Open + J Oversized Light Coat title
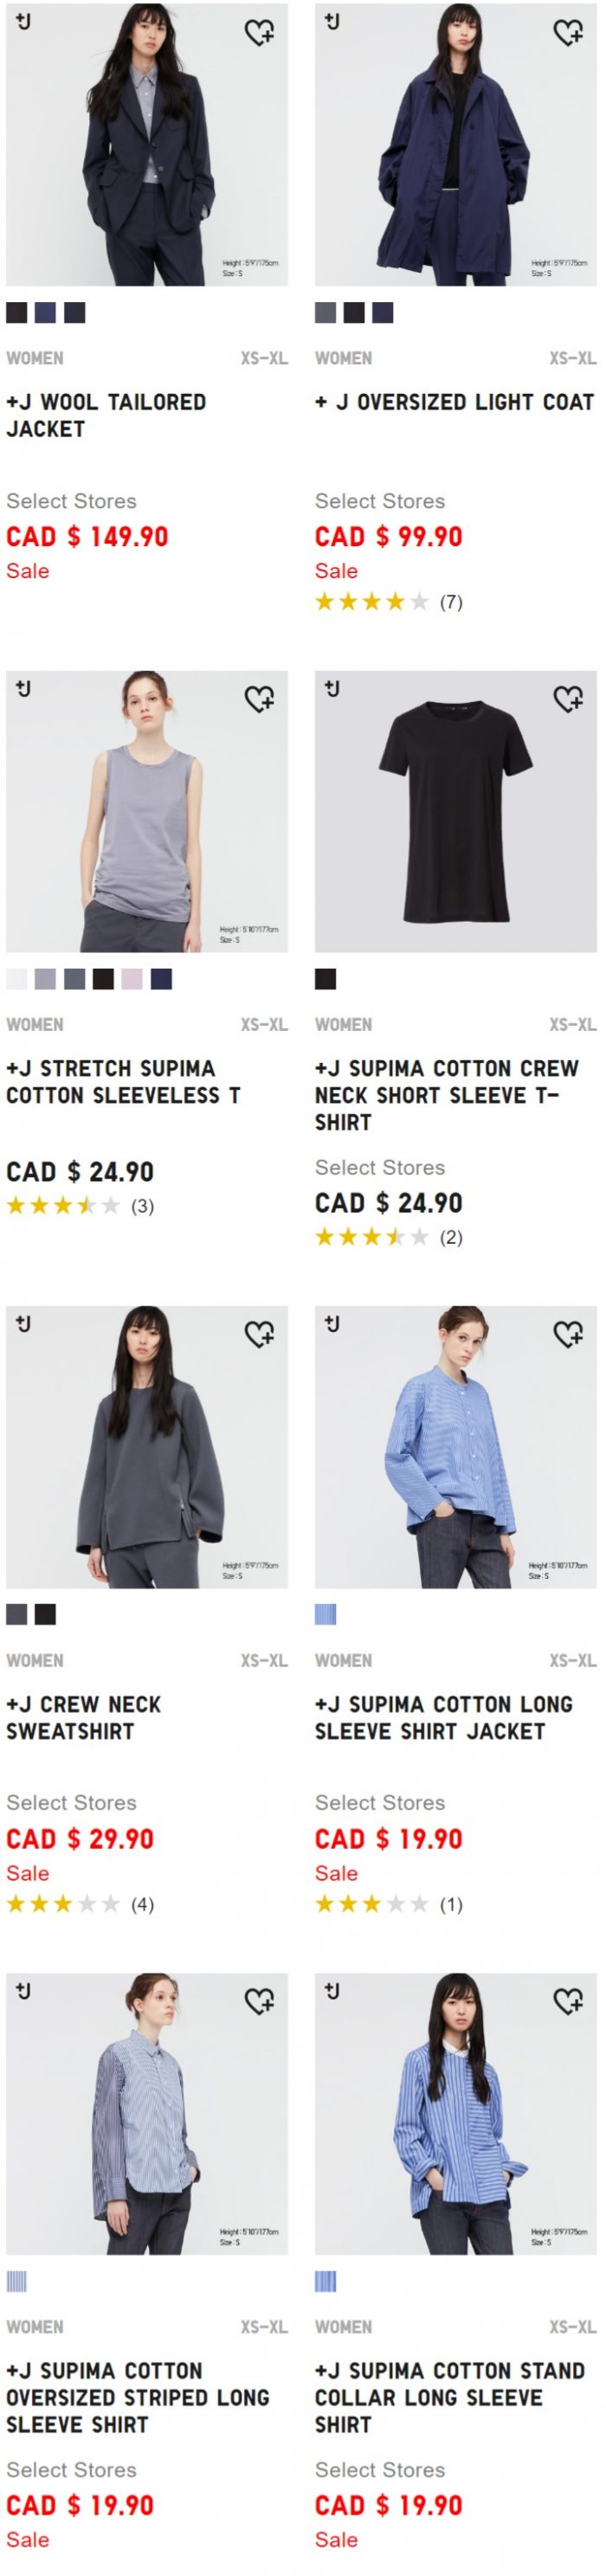Viewport: 606px width, 2576px height. point(455,402)
